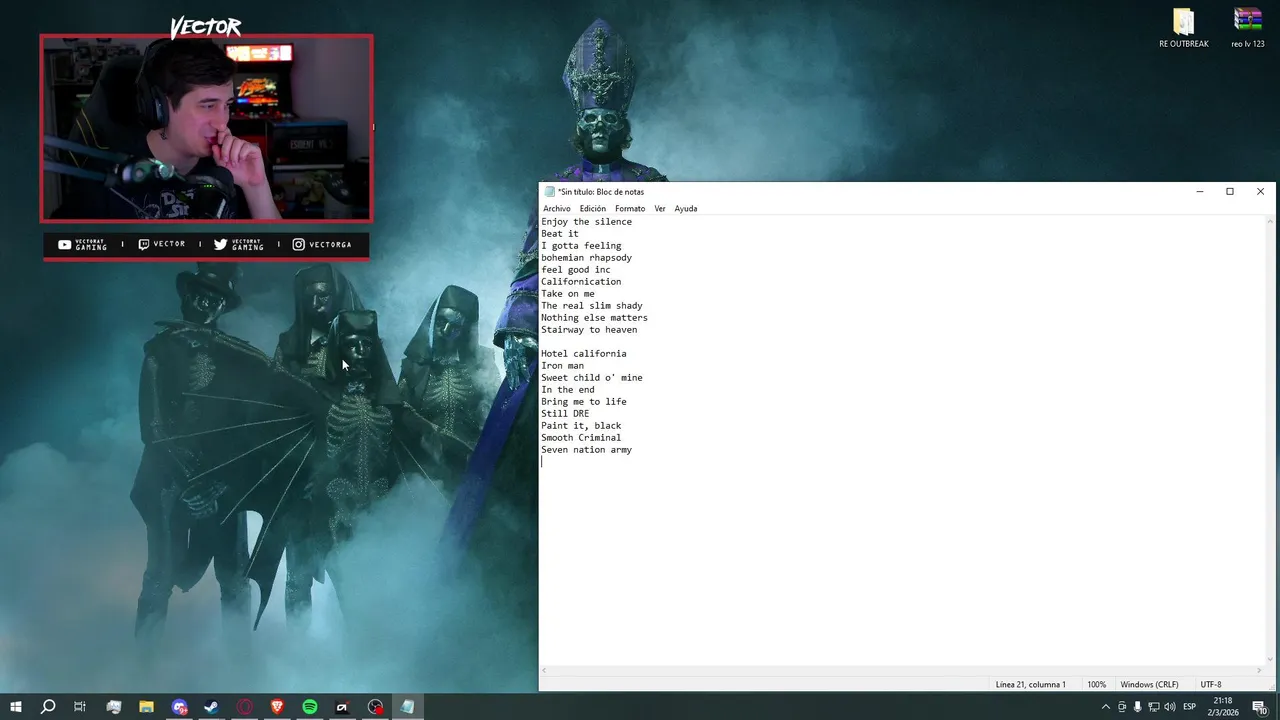Select the reo lv 123 archive icon
This screenshot has width=1280, height=720.
(x=1248, y=28)
